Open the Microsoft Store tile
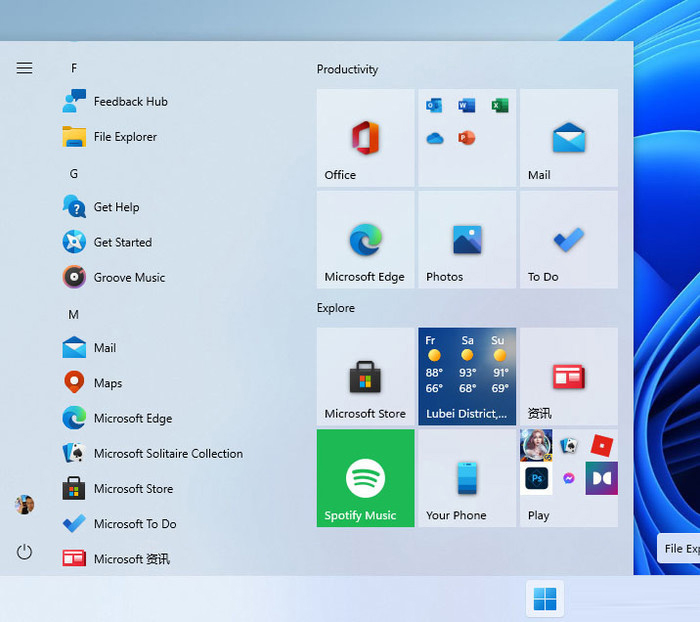The width and height of the screenshot is (700, 622). 365,376
